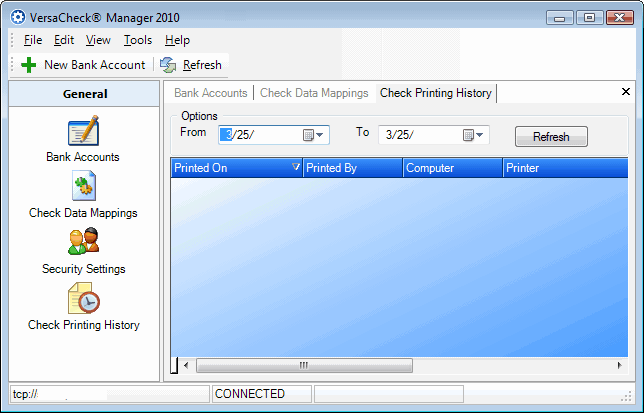Switch to the Bank Accounts tab

pos(211,93)
